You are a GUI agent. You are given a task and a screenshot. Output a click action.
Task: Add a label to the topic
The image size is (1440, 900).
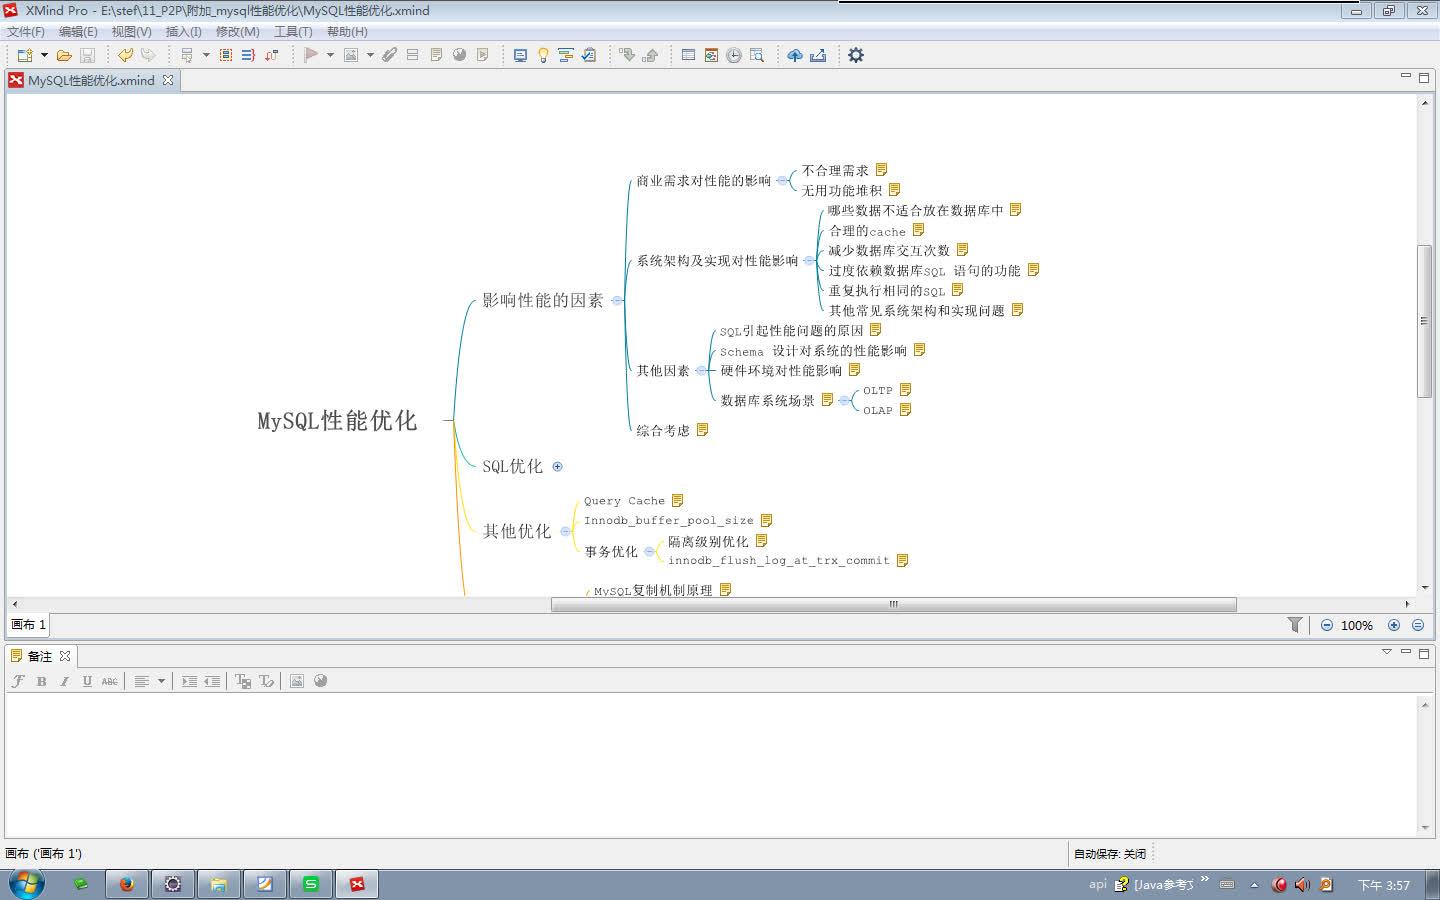click(x=412, y=55)
